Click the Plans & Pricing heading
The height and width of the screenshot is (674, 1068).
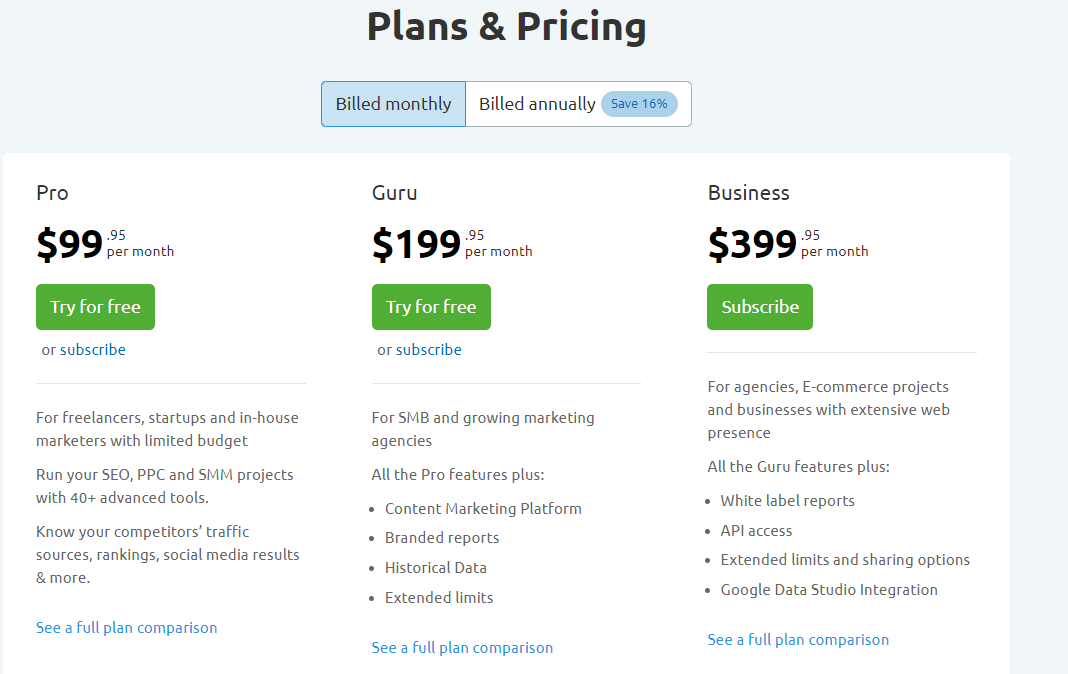tap(506, 27)
